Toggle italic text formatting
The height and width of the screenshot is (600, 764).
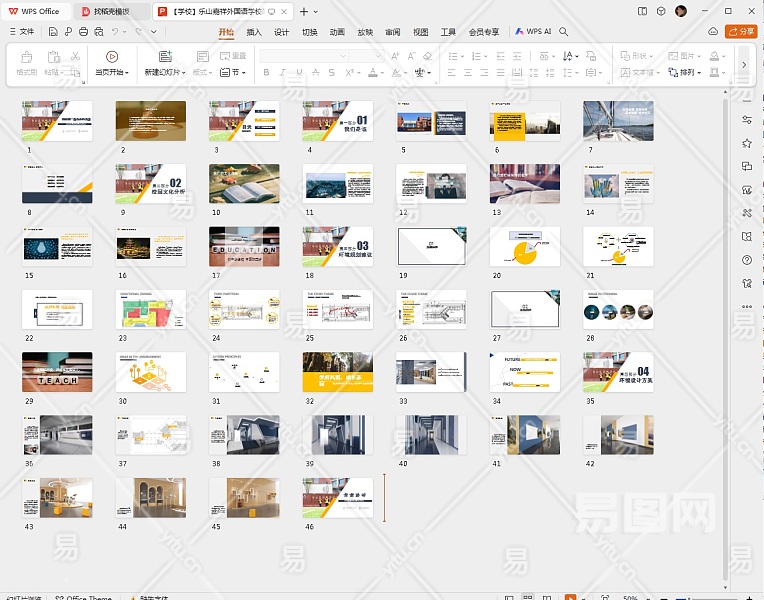(283, 72)
